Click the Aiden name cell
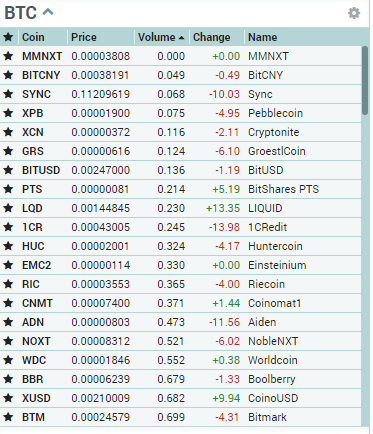The image size is (373, 434). tap(262, 322)
